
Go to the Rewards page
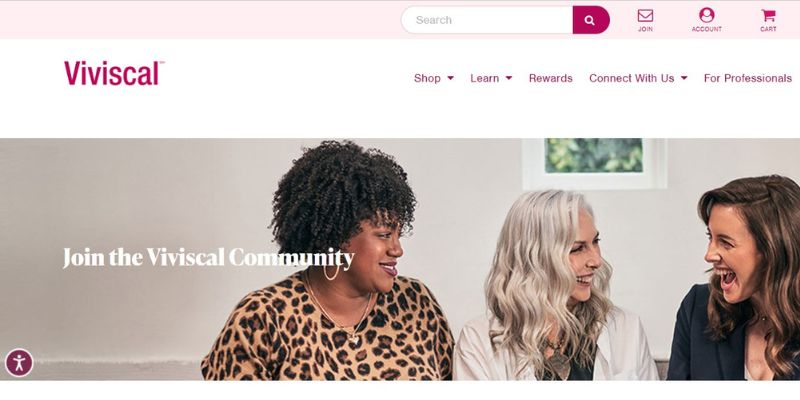(x=551, y=78)
